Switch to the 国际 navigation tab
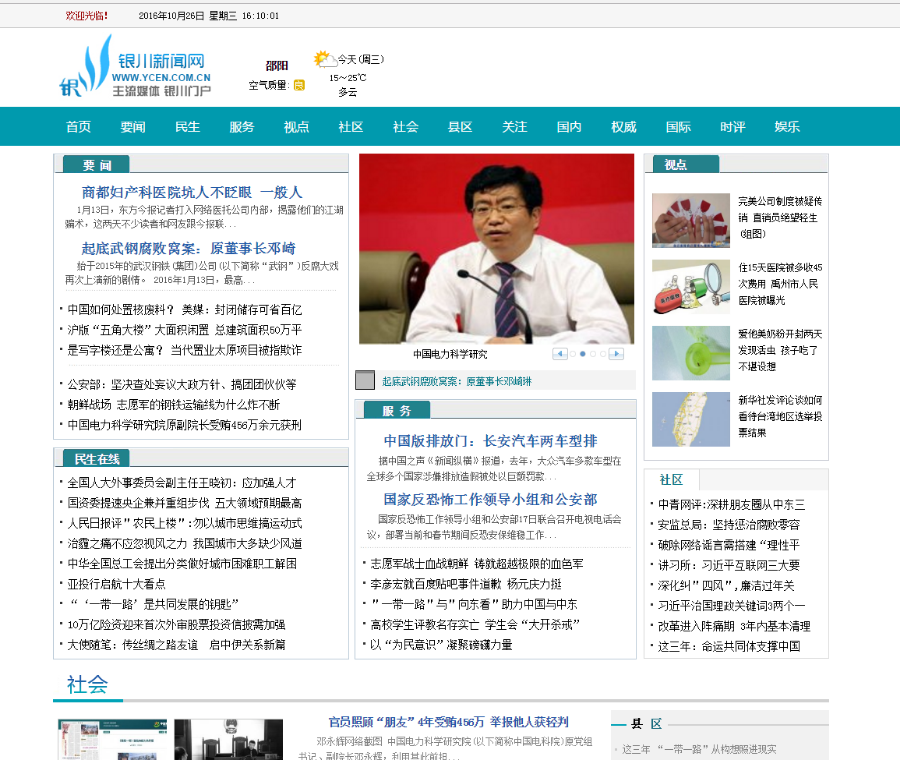Screen dimensions: 900x760 tap(678, 127)
